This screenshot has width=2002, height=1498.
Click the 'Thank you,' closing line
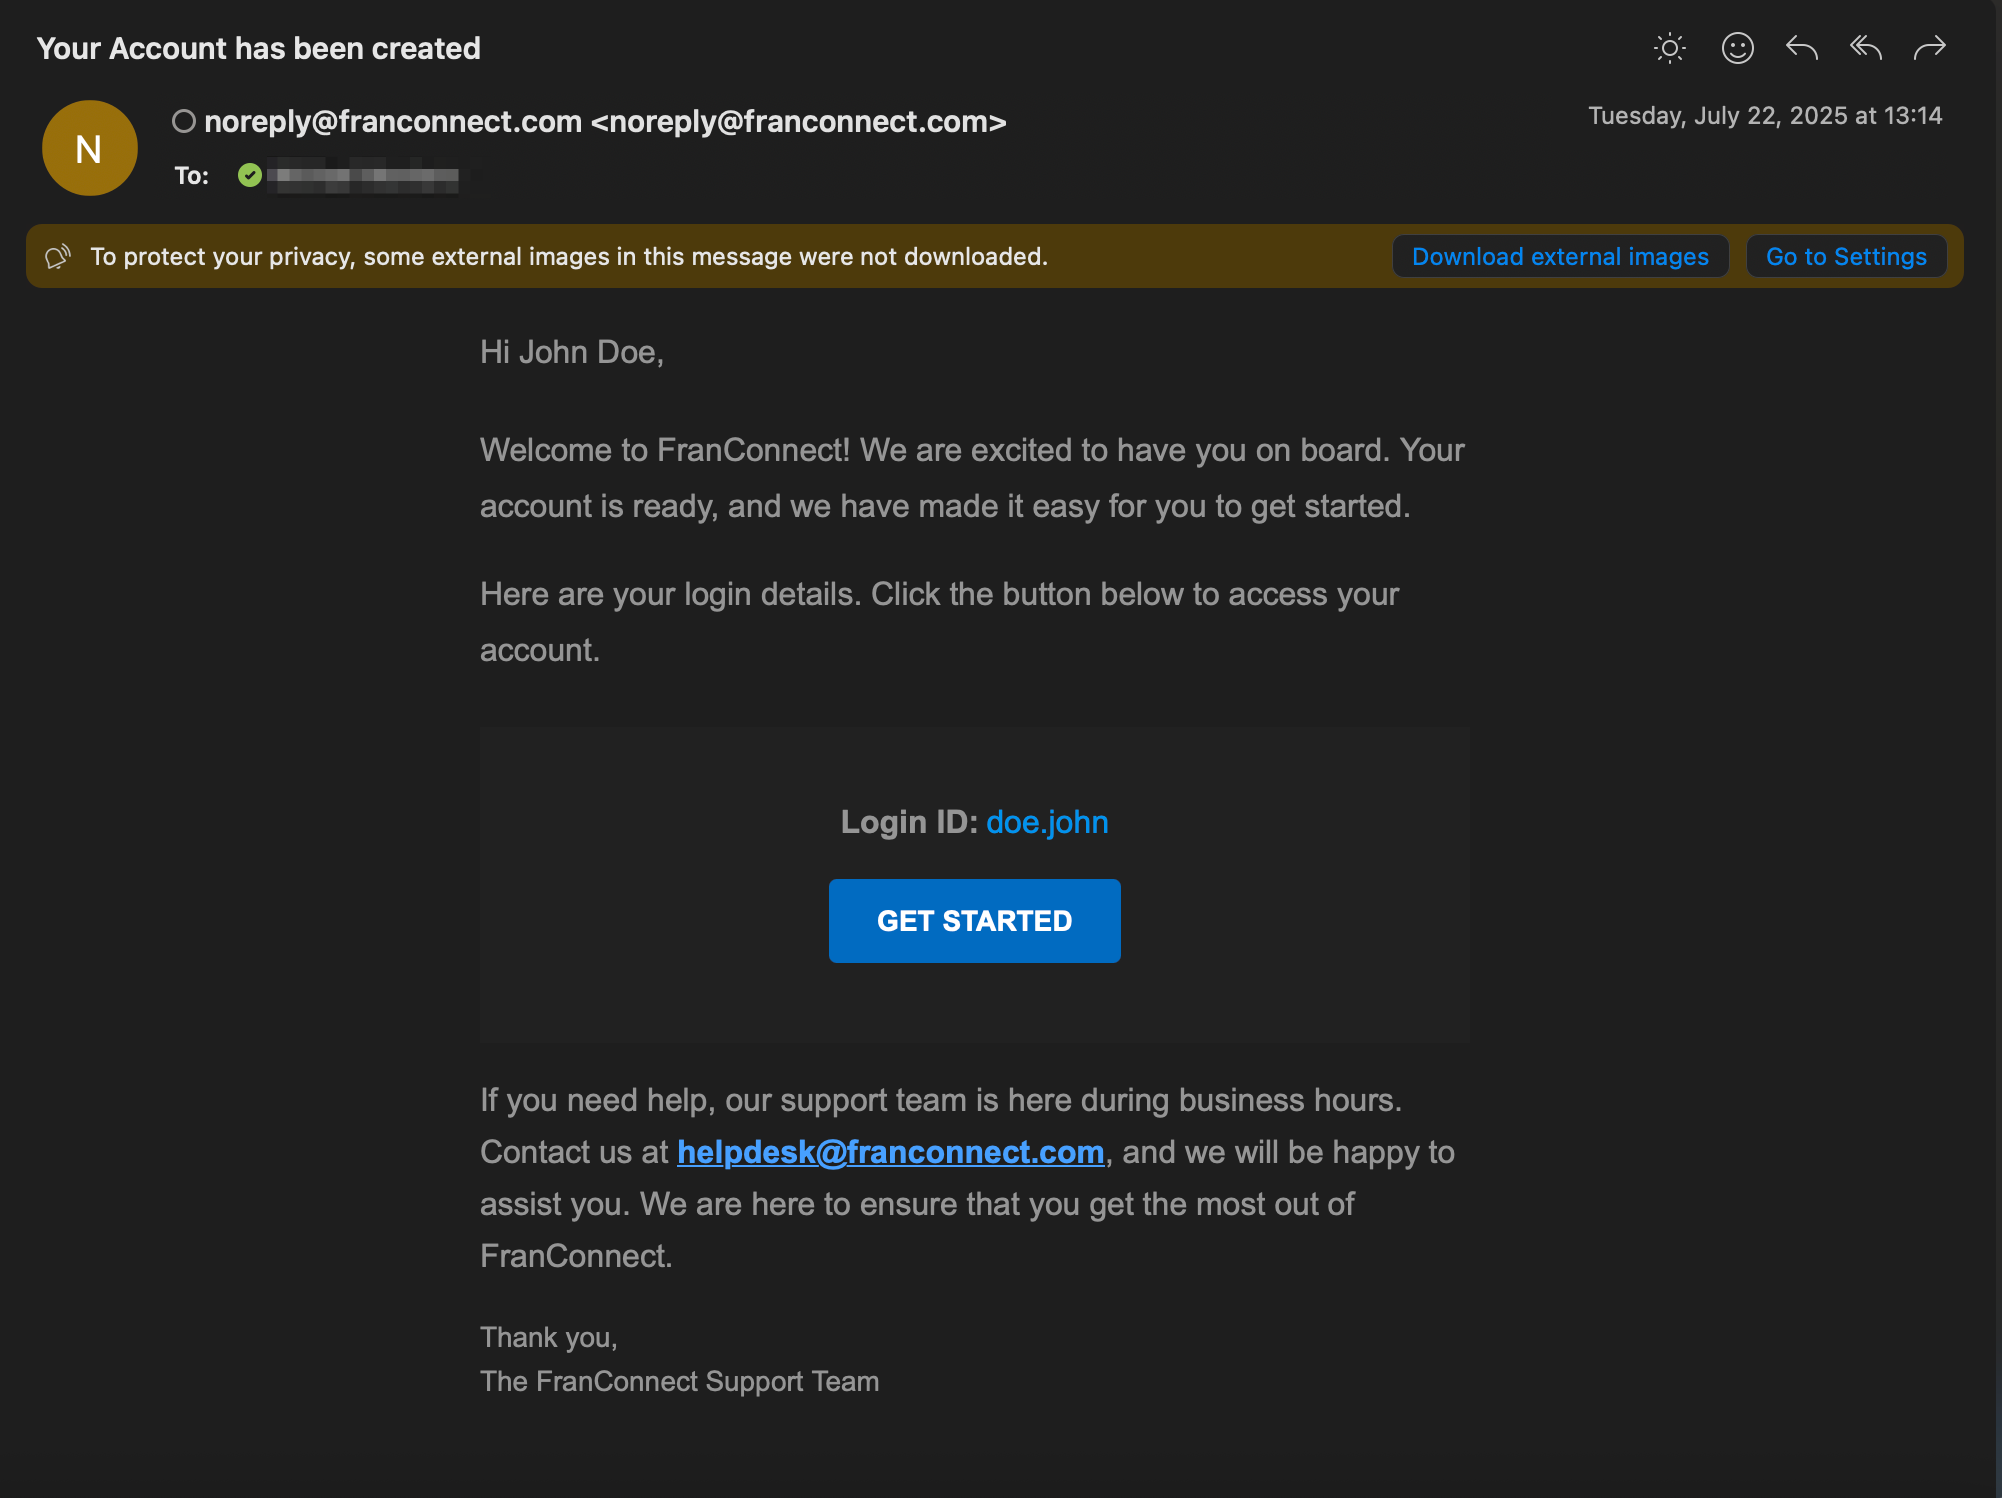(548, 1337)
